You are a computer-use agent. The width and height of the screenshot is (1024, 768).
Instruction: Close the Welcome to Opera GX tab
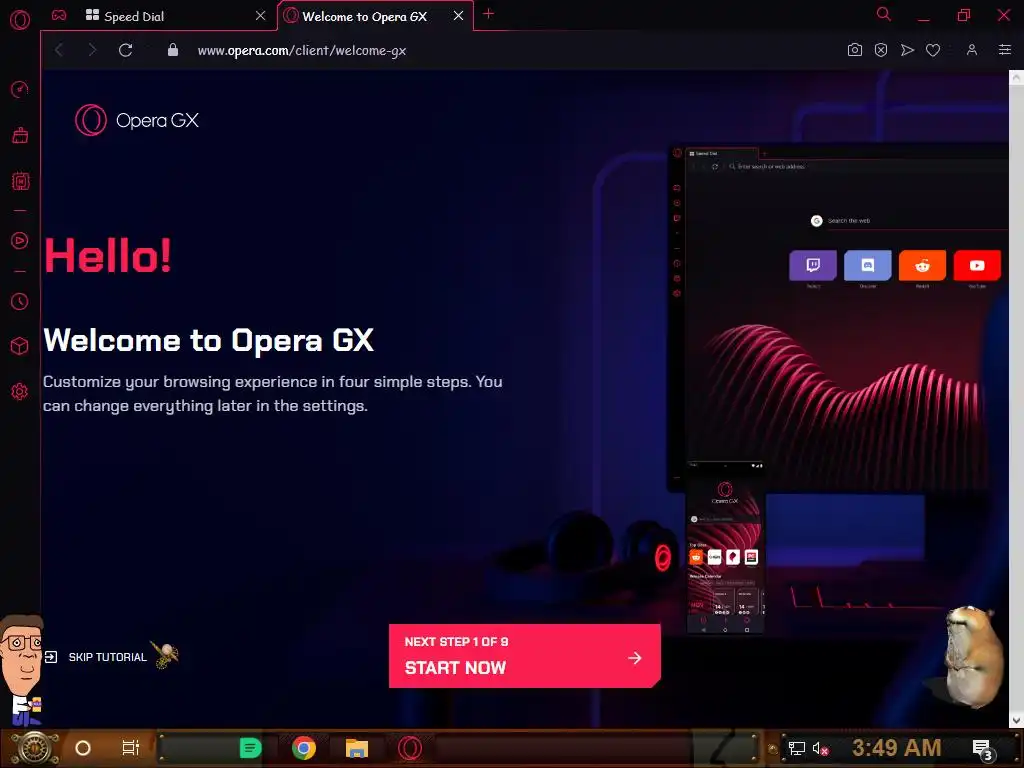pyautogui.click(x=458, y=16)
